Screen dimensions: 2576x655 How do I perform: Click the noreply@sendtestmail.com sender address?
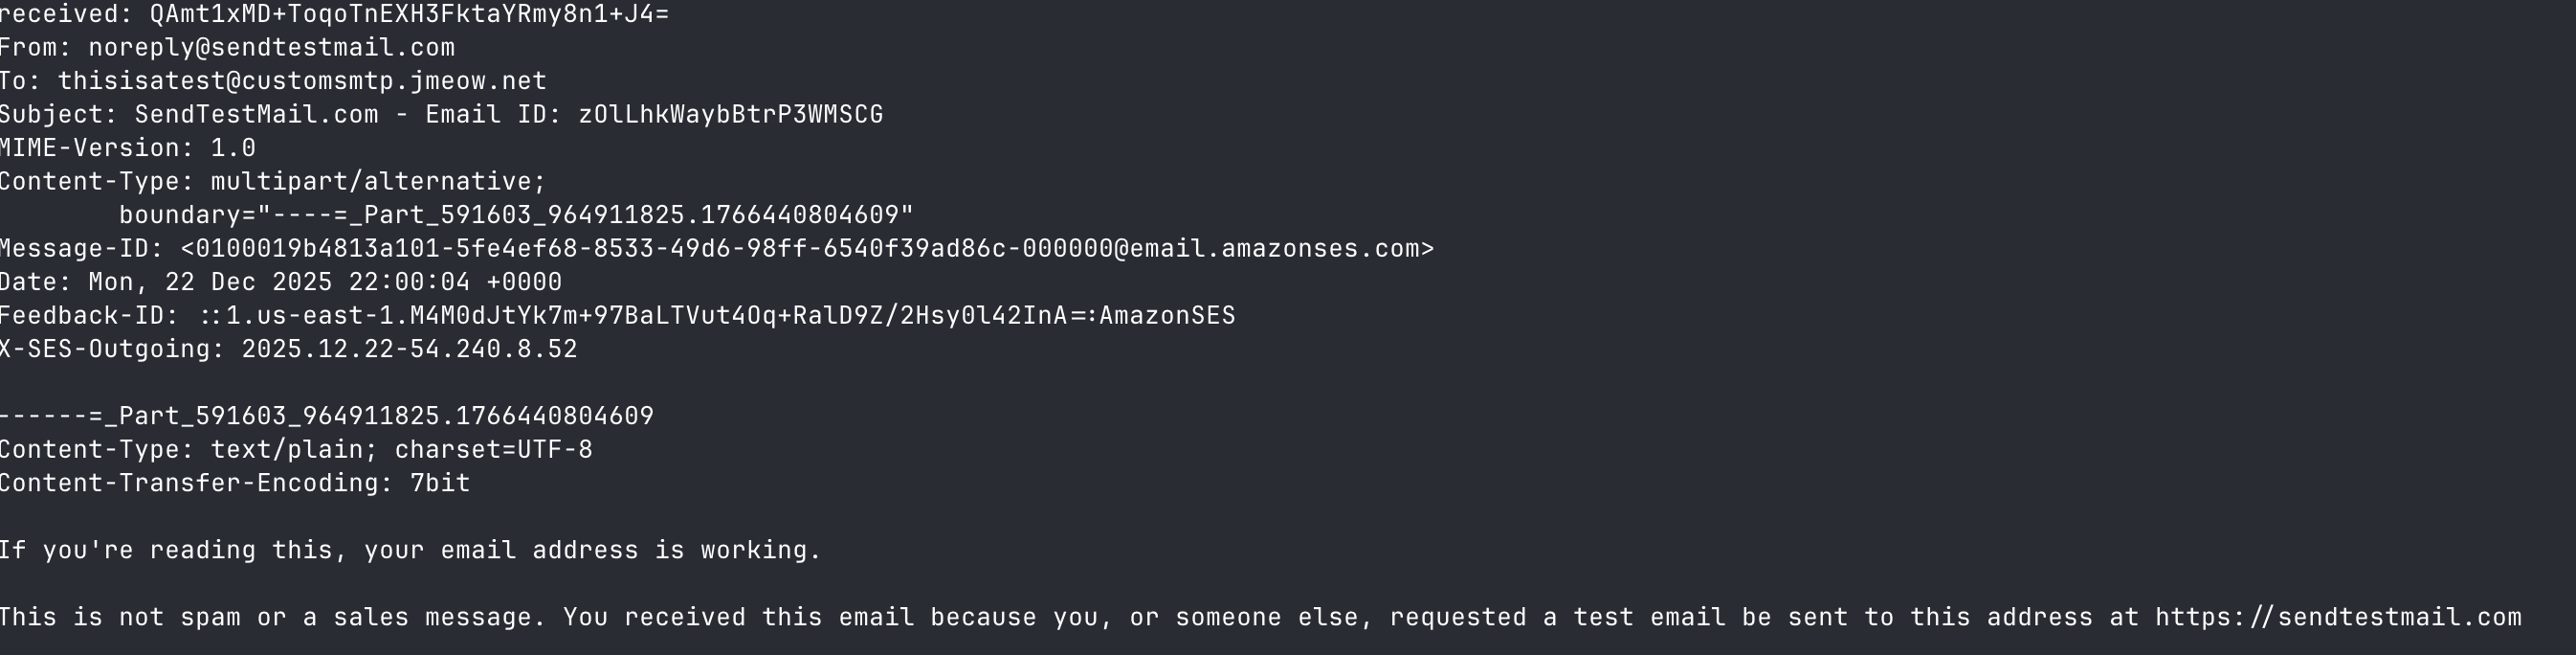(271, 48)
